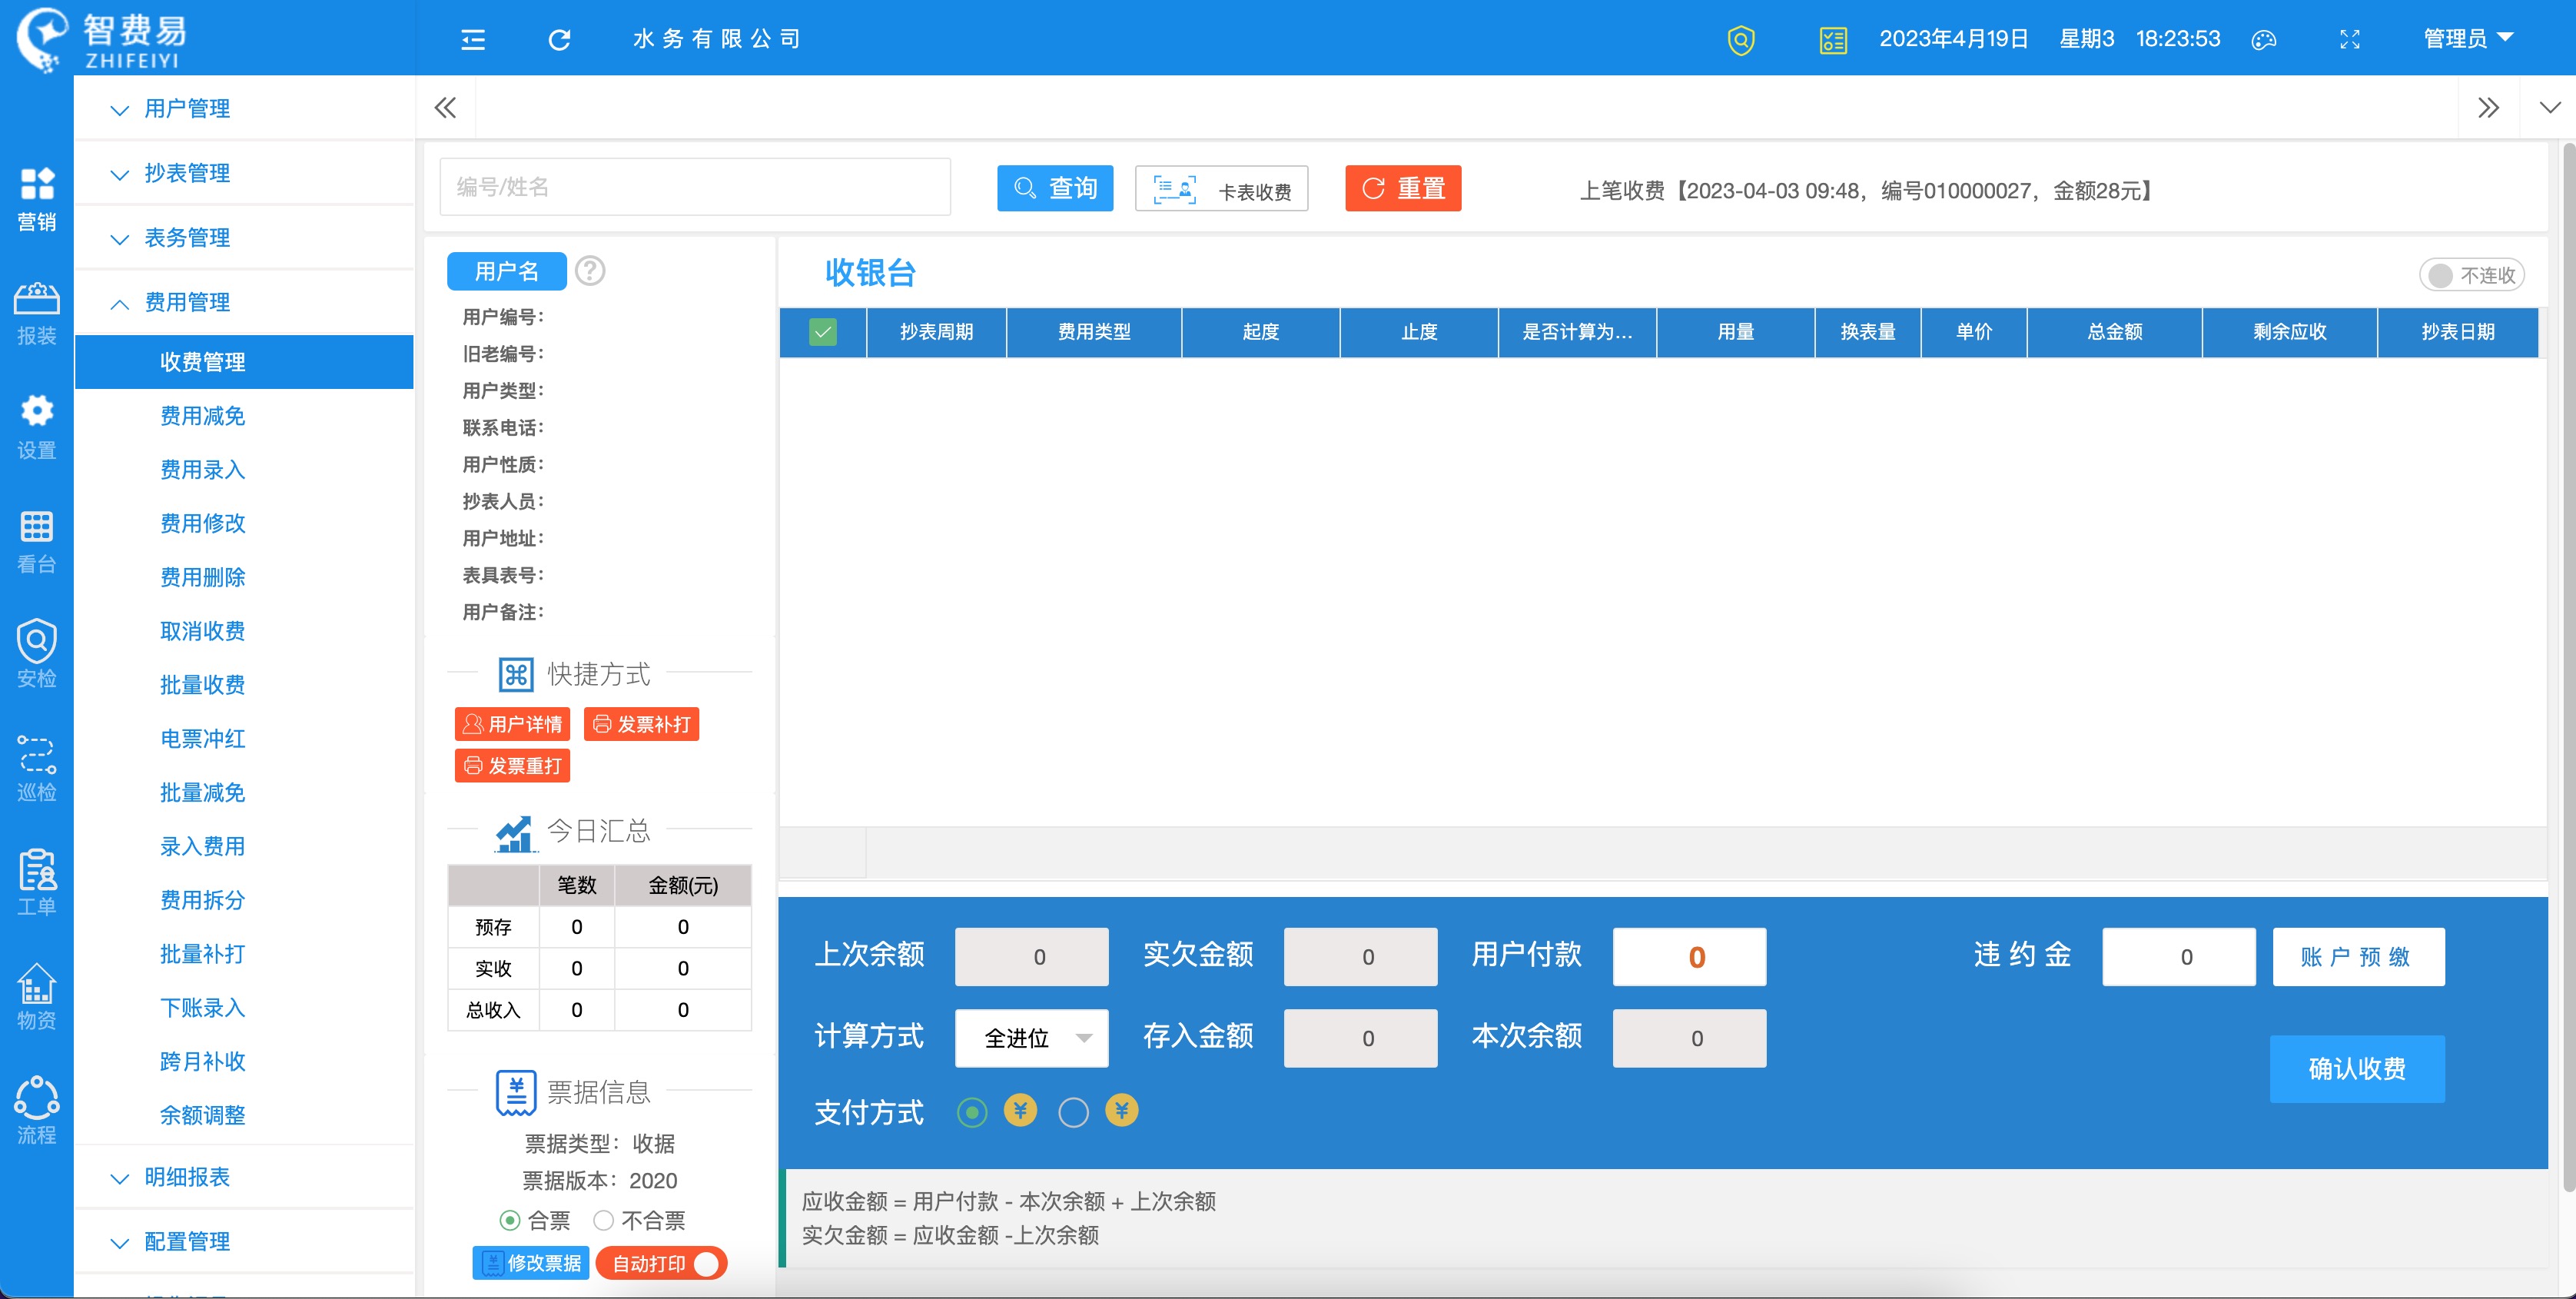2576x1299 pixels.
Task: Select the first 支付方式 radio button
Action: [x=972, y=1112]
